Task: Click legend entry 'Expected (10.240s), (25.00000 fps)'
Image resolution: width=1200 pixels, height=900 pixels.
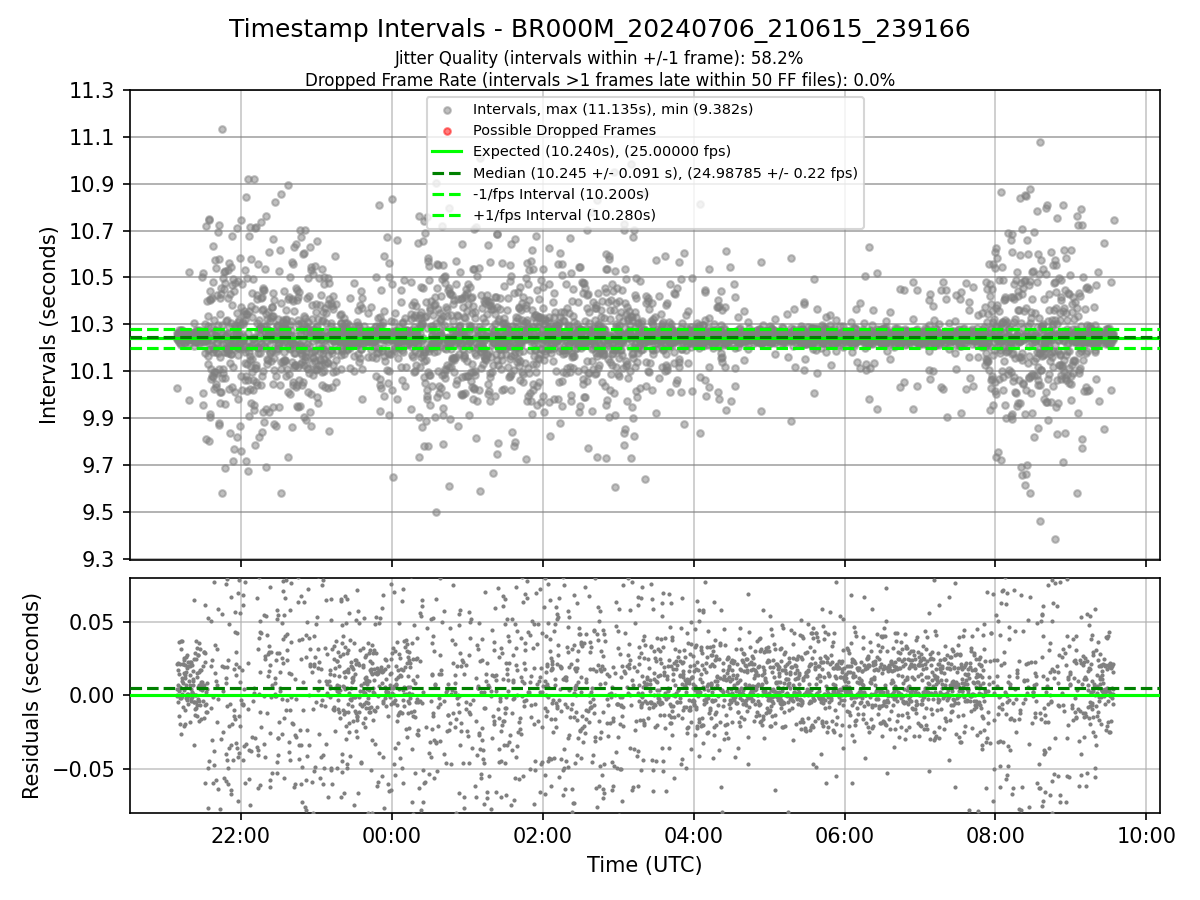Action: [602, 151]
